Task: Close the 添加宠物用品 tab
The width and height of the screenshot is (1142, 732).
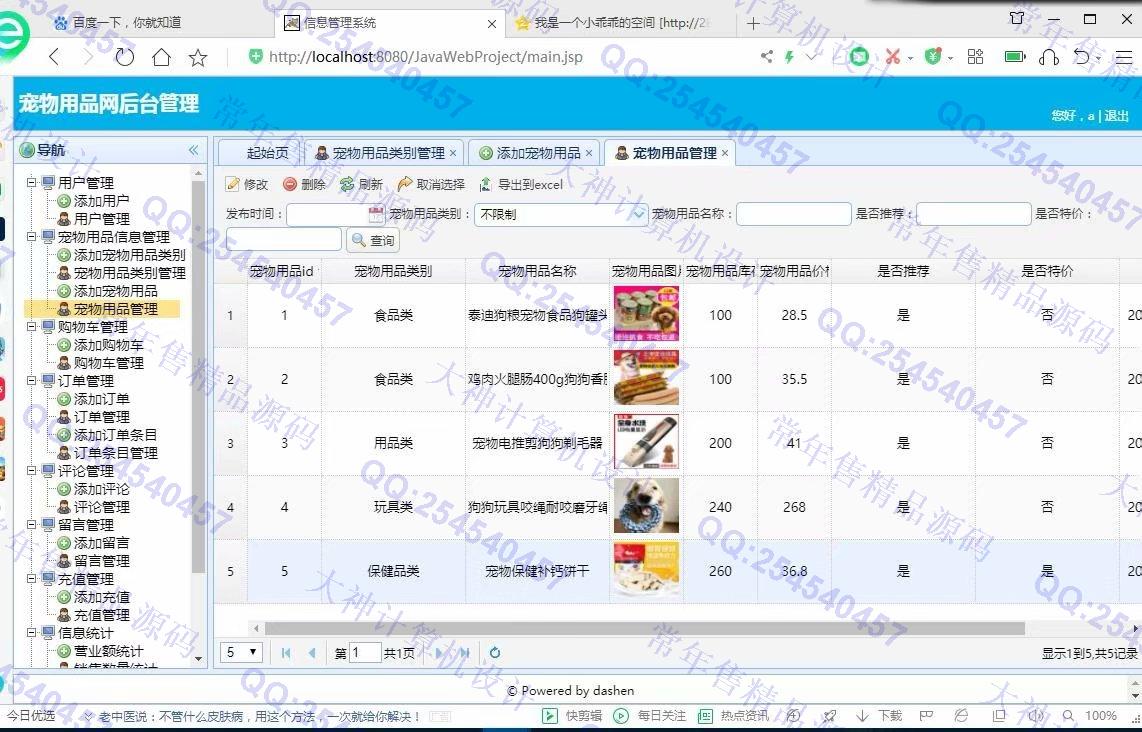Action: point(589,153)
